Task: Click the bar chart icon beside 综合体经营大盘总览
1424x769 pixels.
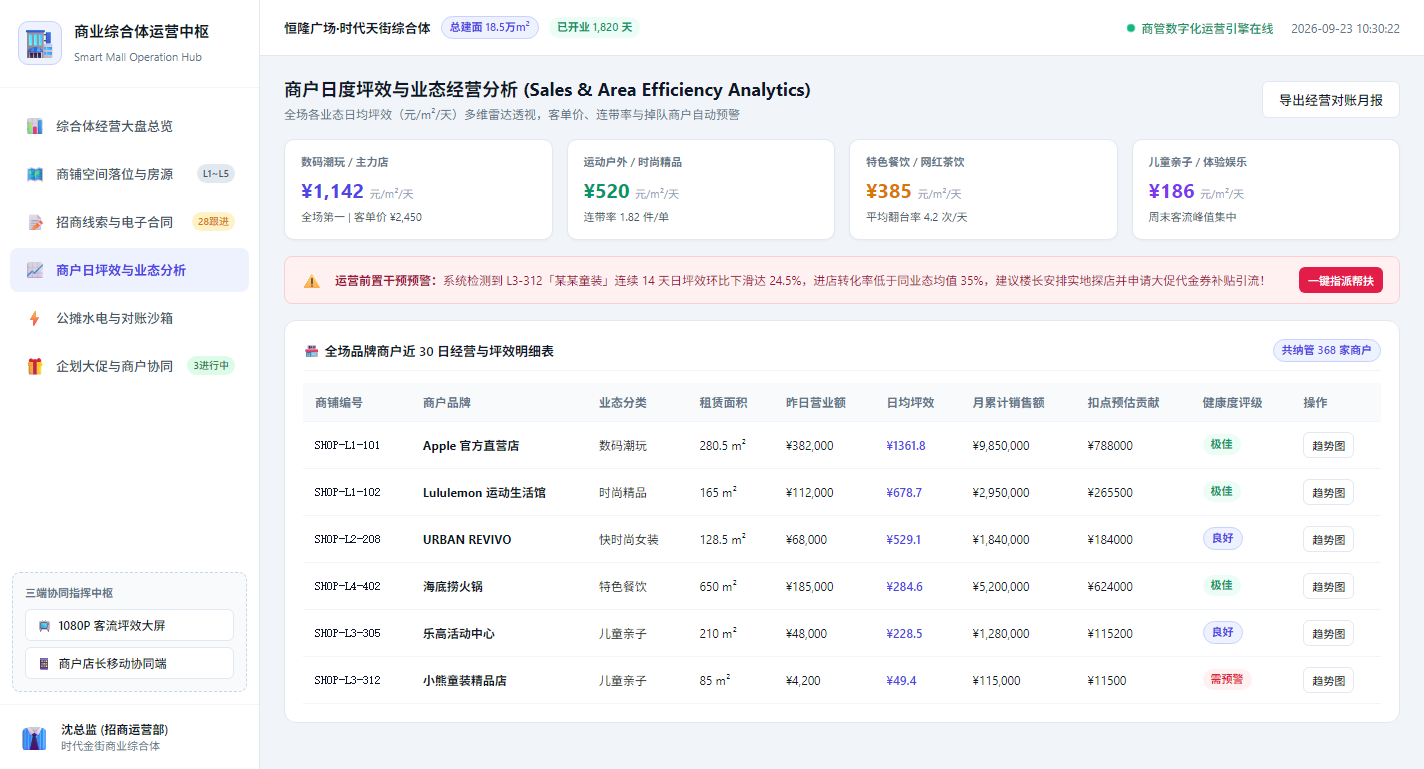Action: (35, 126)
